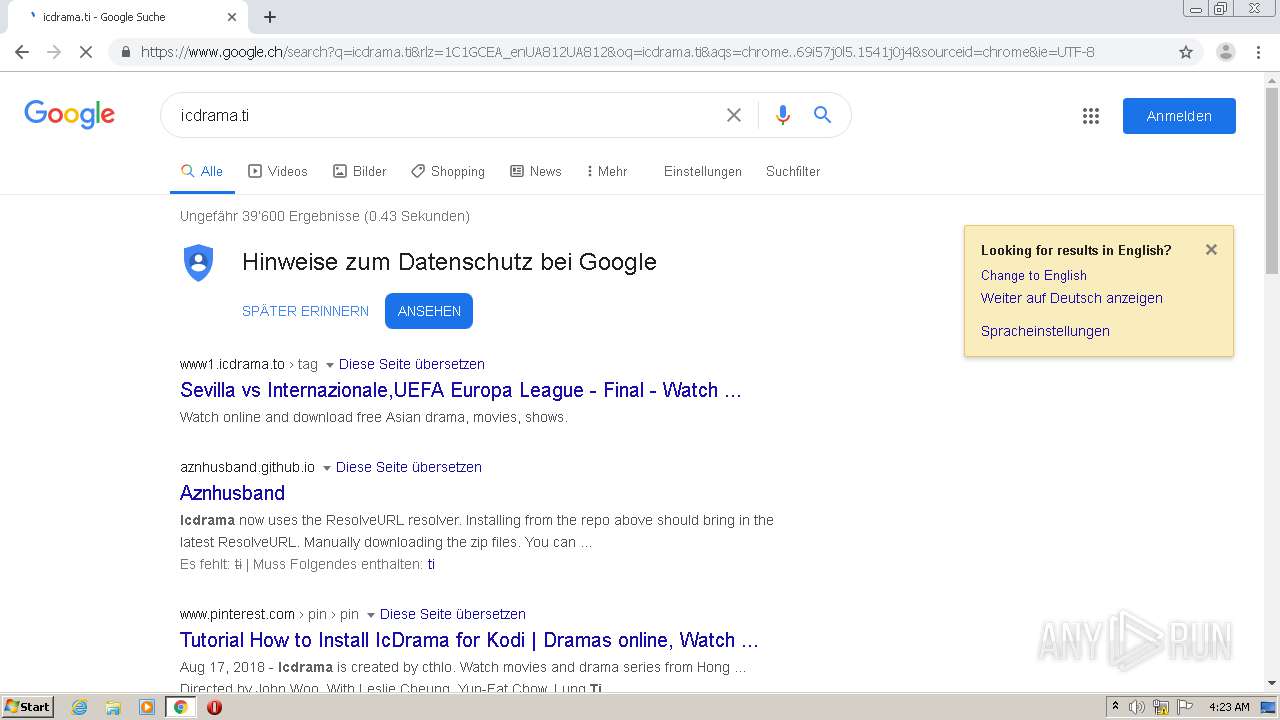Open Einstellungen menu

click(x=703, y=172)
